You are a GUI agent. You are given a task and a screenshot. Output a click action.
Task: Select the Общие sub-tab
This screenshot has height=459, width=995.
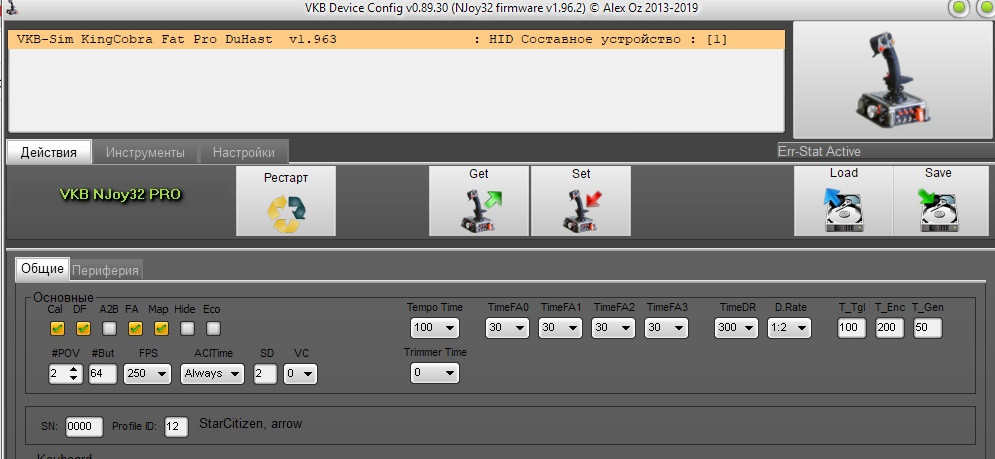pyautogui.click(x=43, y=269)
